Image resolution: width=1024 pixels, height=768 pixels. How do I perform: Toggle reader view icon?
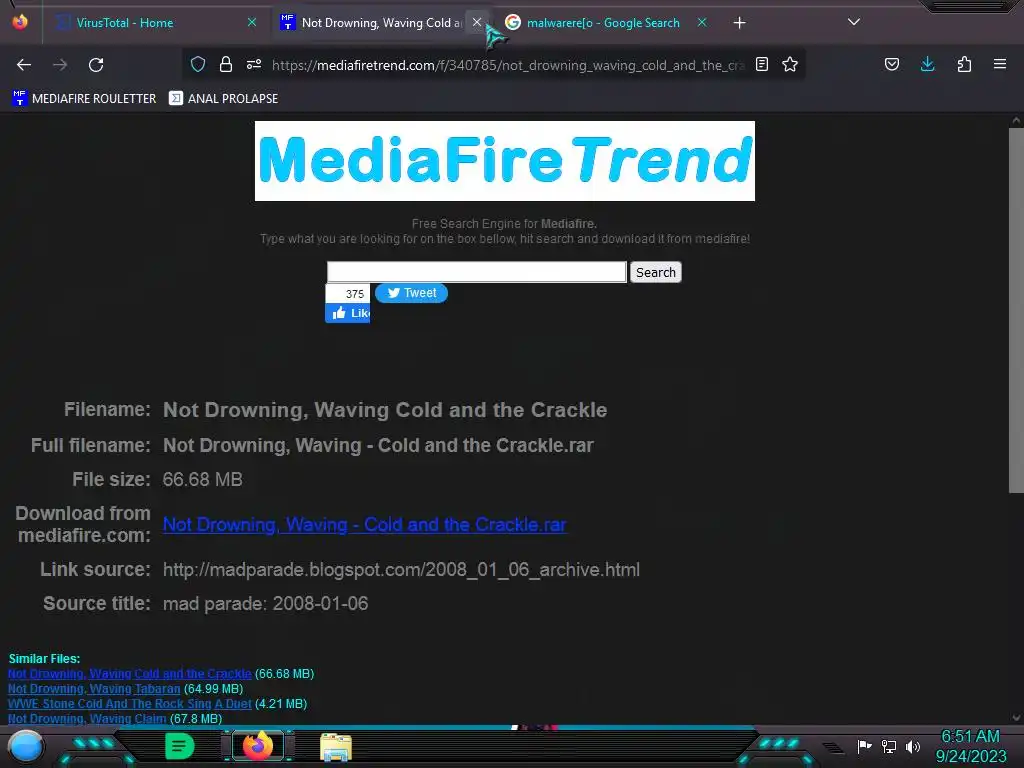pos(761,64)
